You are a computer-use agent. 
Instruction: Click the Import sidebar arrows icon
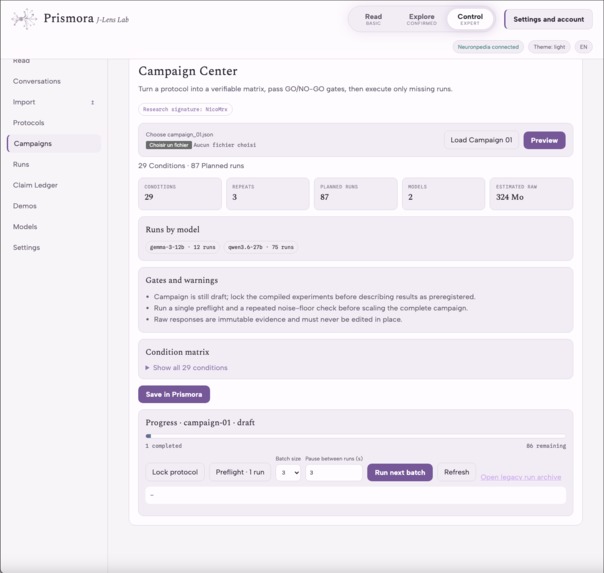(92, 102)
